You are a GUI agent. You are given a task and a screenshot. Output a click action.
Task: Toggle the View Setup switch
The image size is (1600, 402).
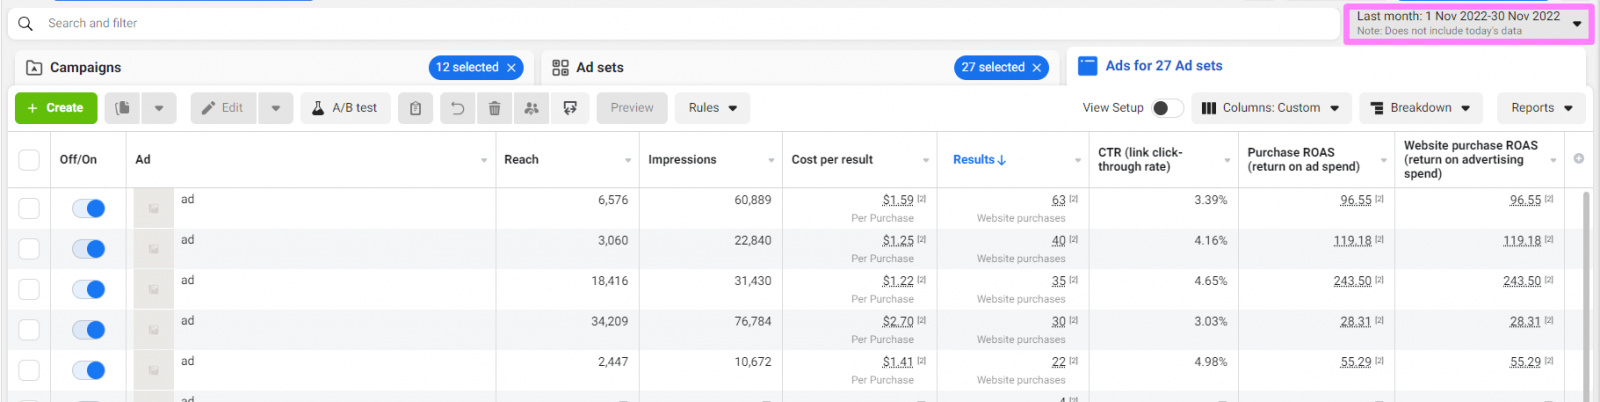(1166, 108)
